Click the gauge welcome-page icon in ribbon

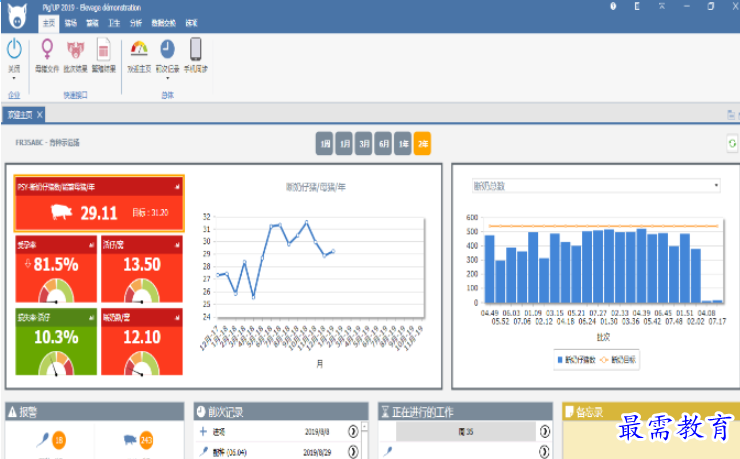coord(139,50)
